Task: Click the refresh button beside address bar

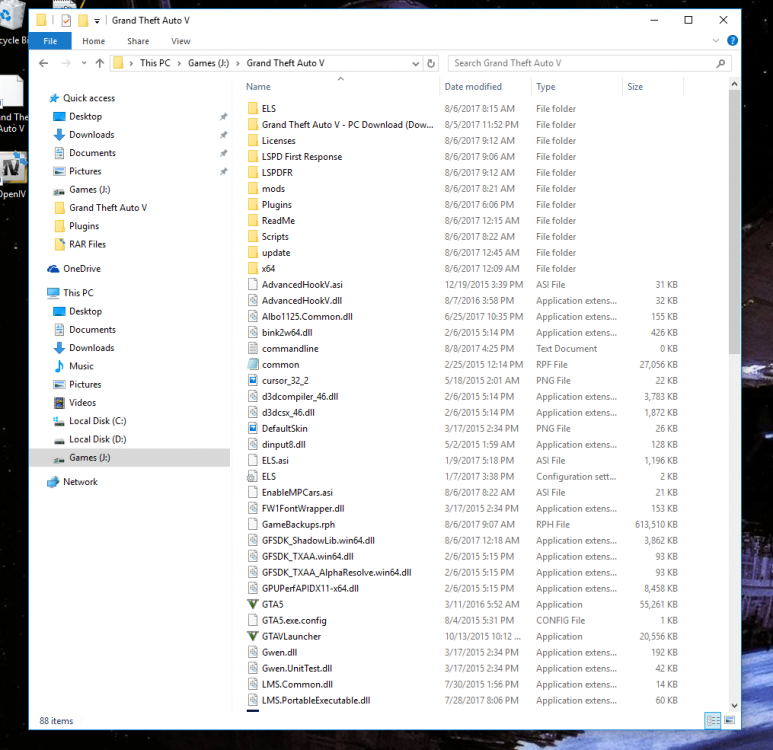Action: pos(431,63)
